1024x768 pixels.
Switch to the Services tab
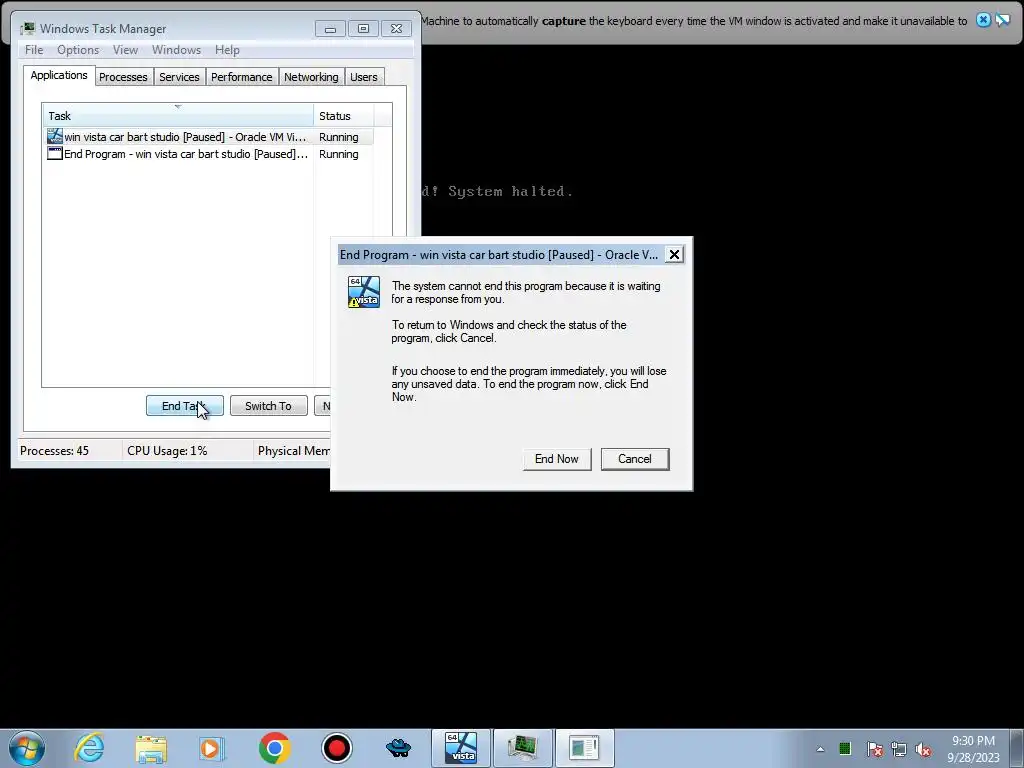[180, 77]
